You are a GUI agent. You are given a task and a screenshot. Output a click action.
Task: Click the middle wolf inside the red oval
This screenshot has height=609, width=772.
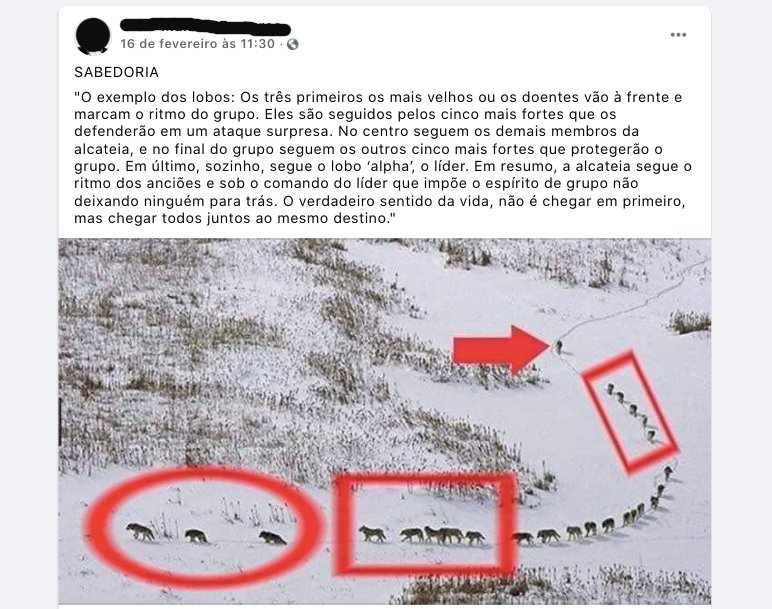(x=196, y=536)
